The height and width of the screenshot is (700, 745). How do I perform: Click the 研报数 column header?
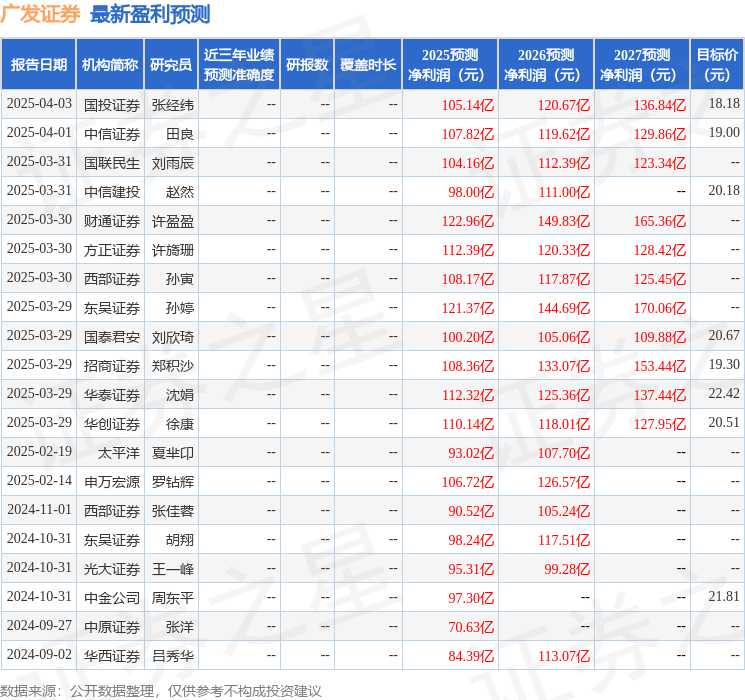(307, 65)
